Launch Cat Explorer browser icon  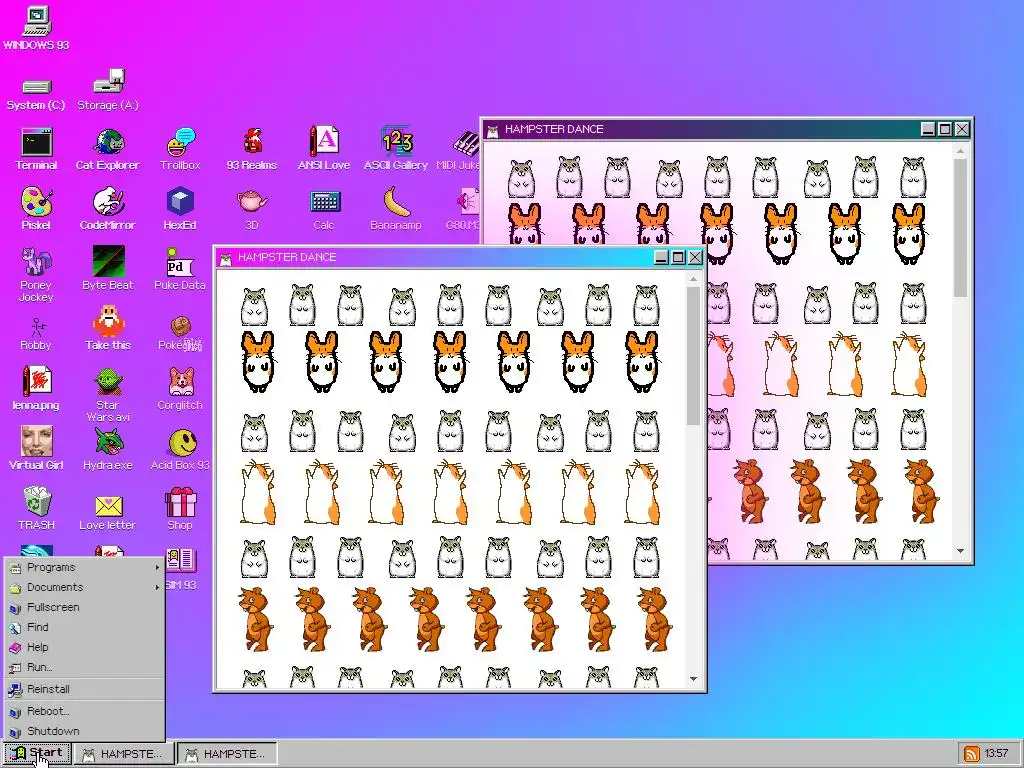click(x=108, y=149)
